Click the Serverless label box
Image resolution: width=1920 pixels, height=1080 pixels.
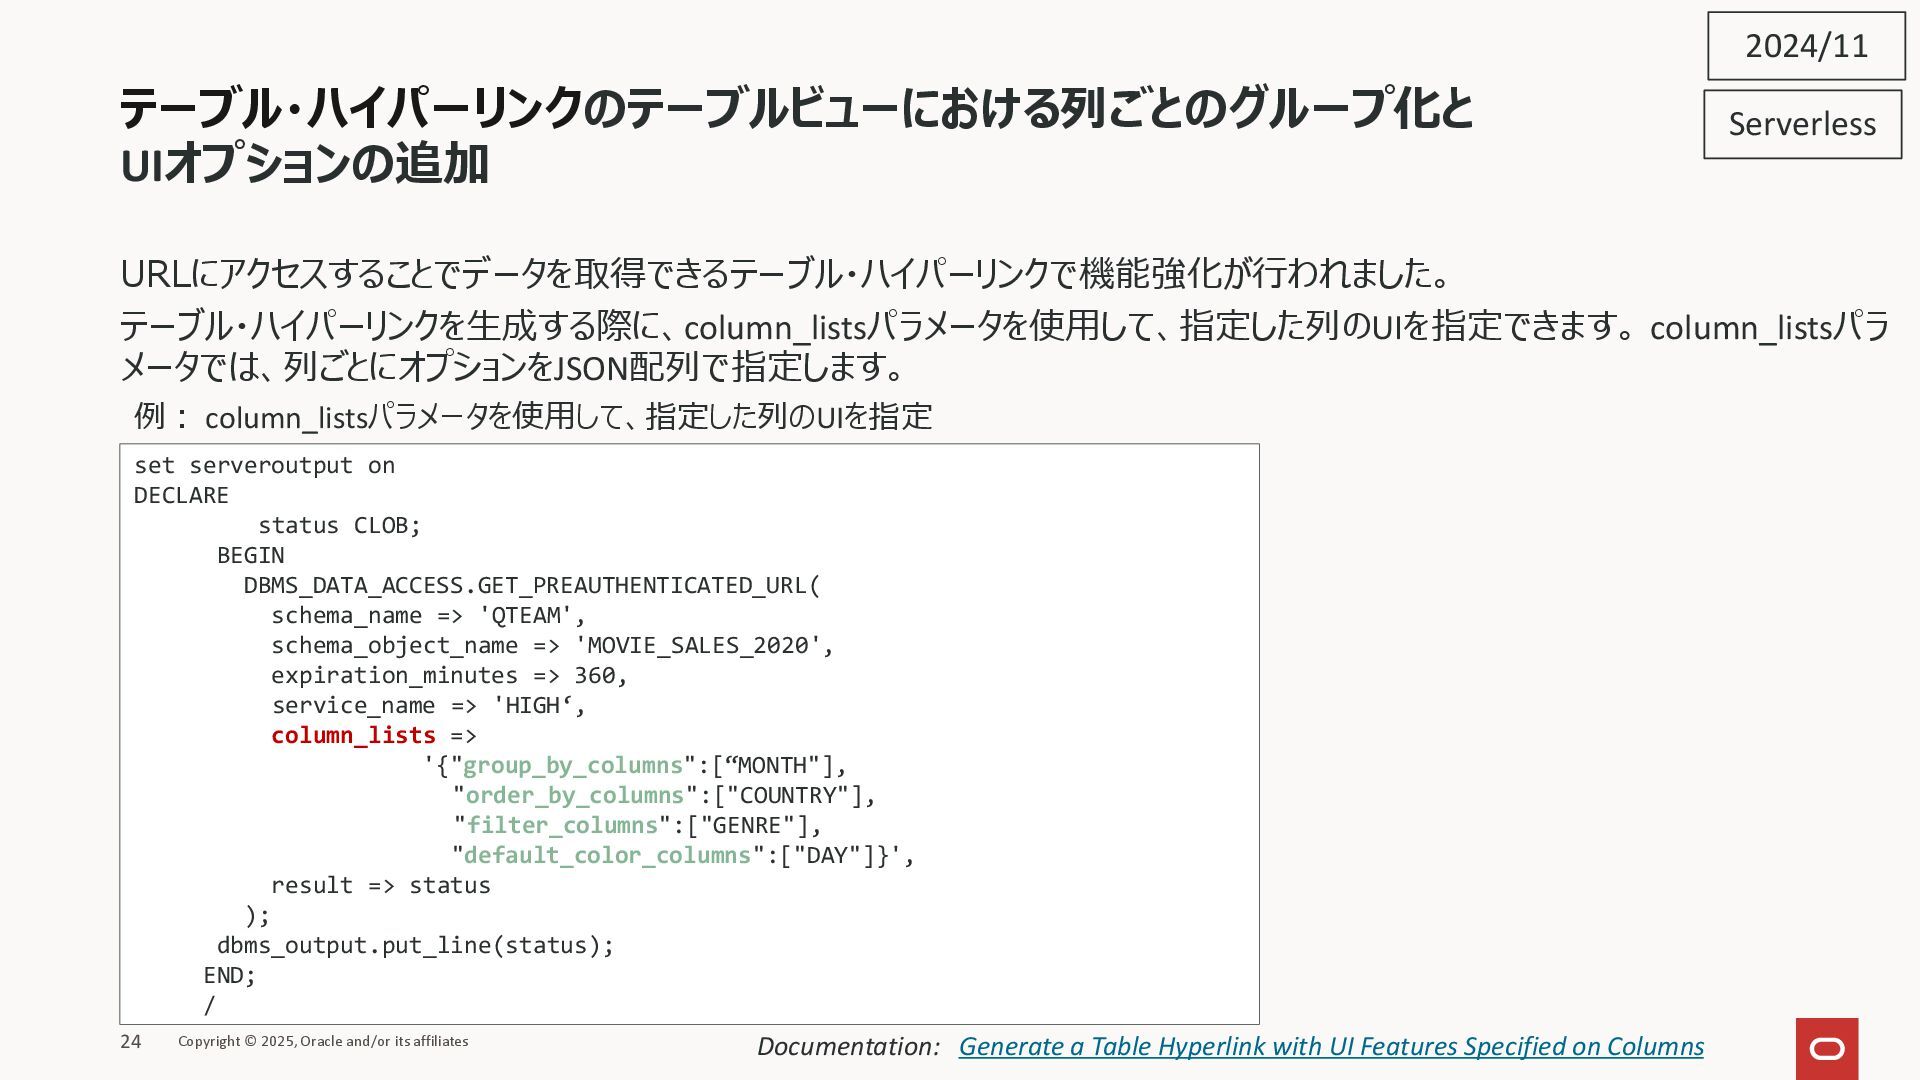(x=1801, y=124)
